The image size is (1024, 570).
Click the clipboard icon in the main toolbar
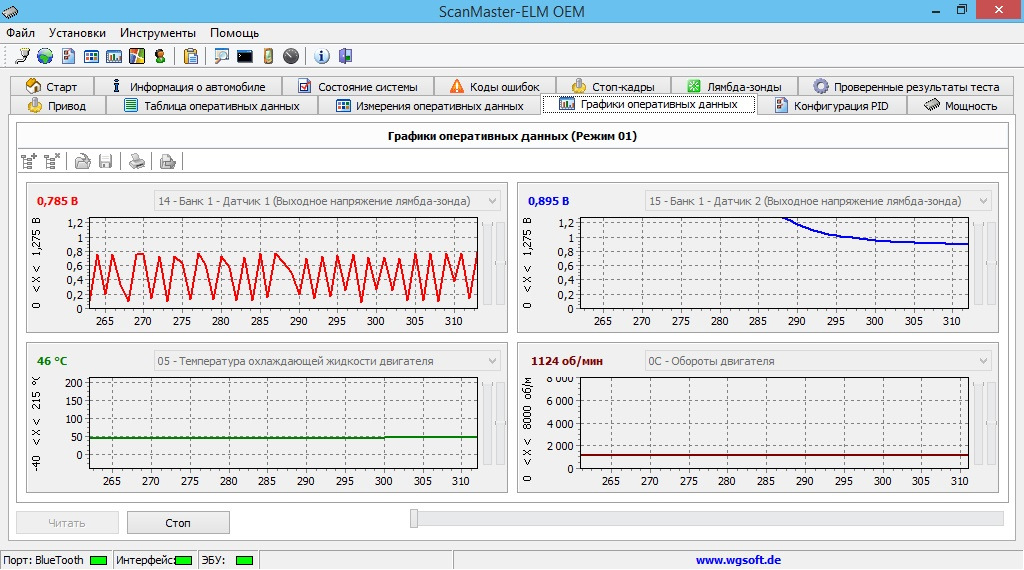pos(190,56)
